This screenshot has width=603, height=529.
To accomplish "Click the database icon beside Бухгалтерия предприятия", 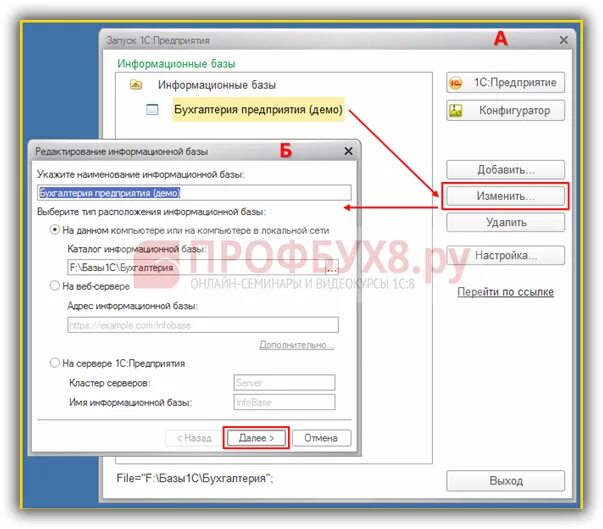I will click(x=152, y=110).
